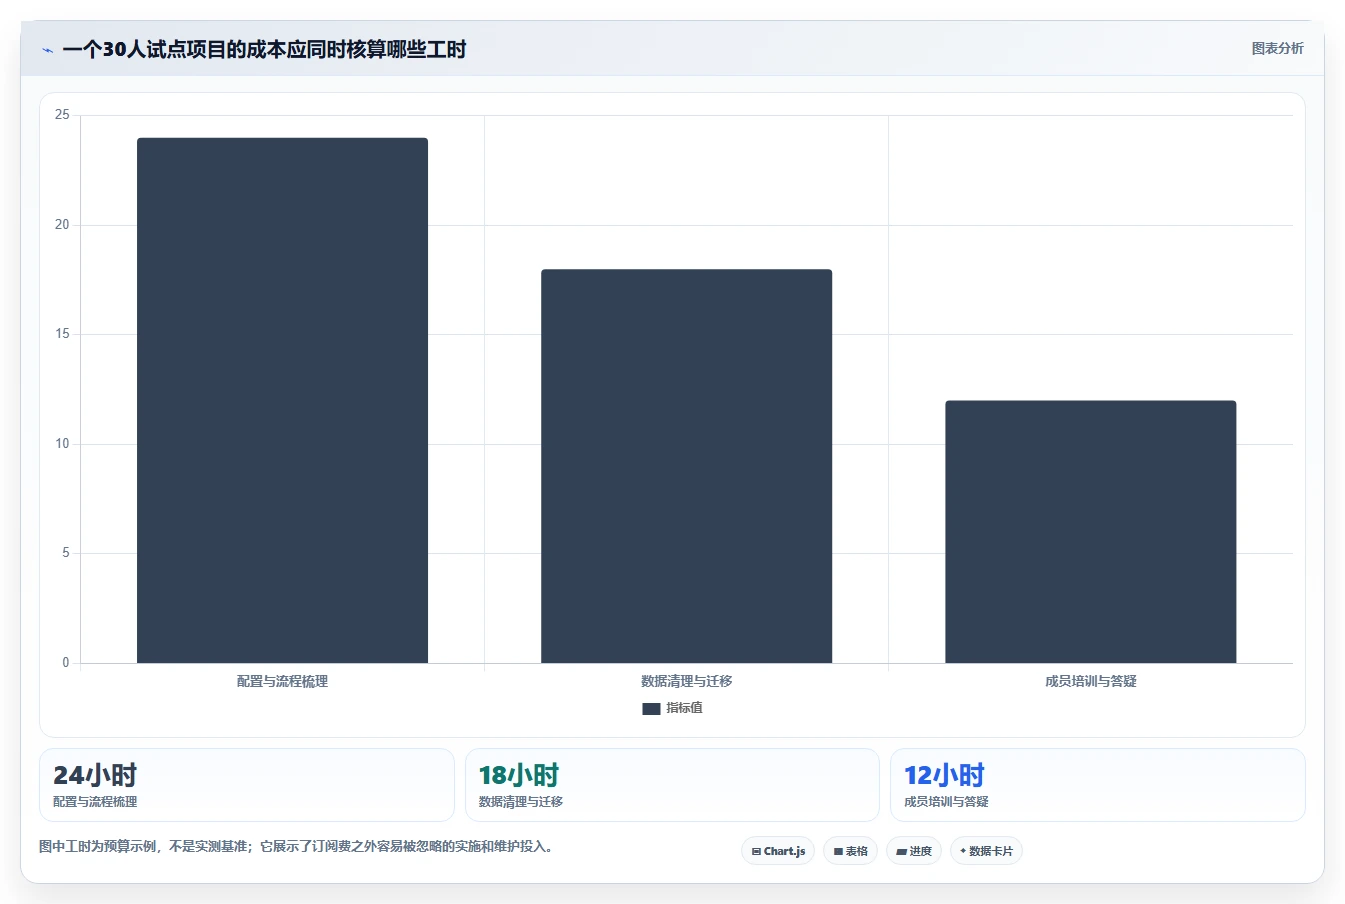Open the 18小时 data card
This screenshot has height=904, width=1345.
click(672, 785)
